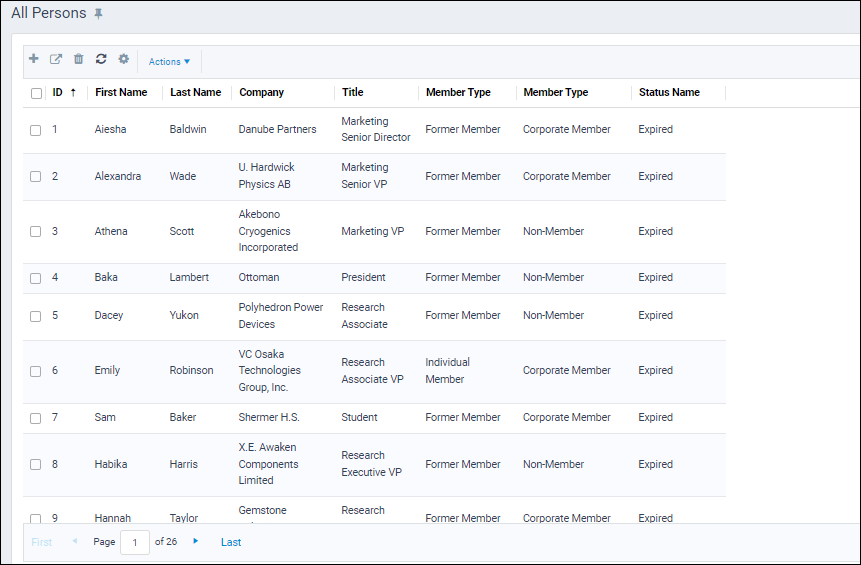Click the pin icon next to All Persons
Screen dimensions: 861x565
(x=98, y=14)
